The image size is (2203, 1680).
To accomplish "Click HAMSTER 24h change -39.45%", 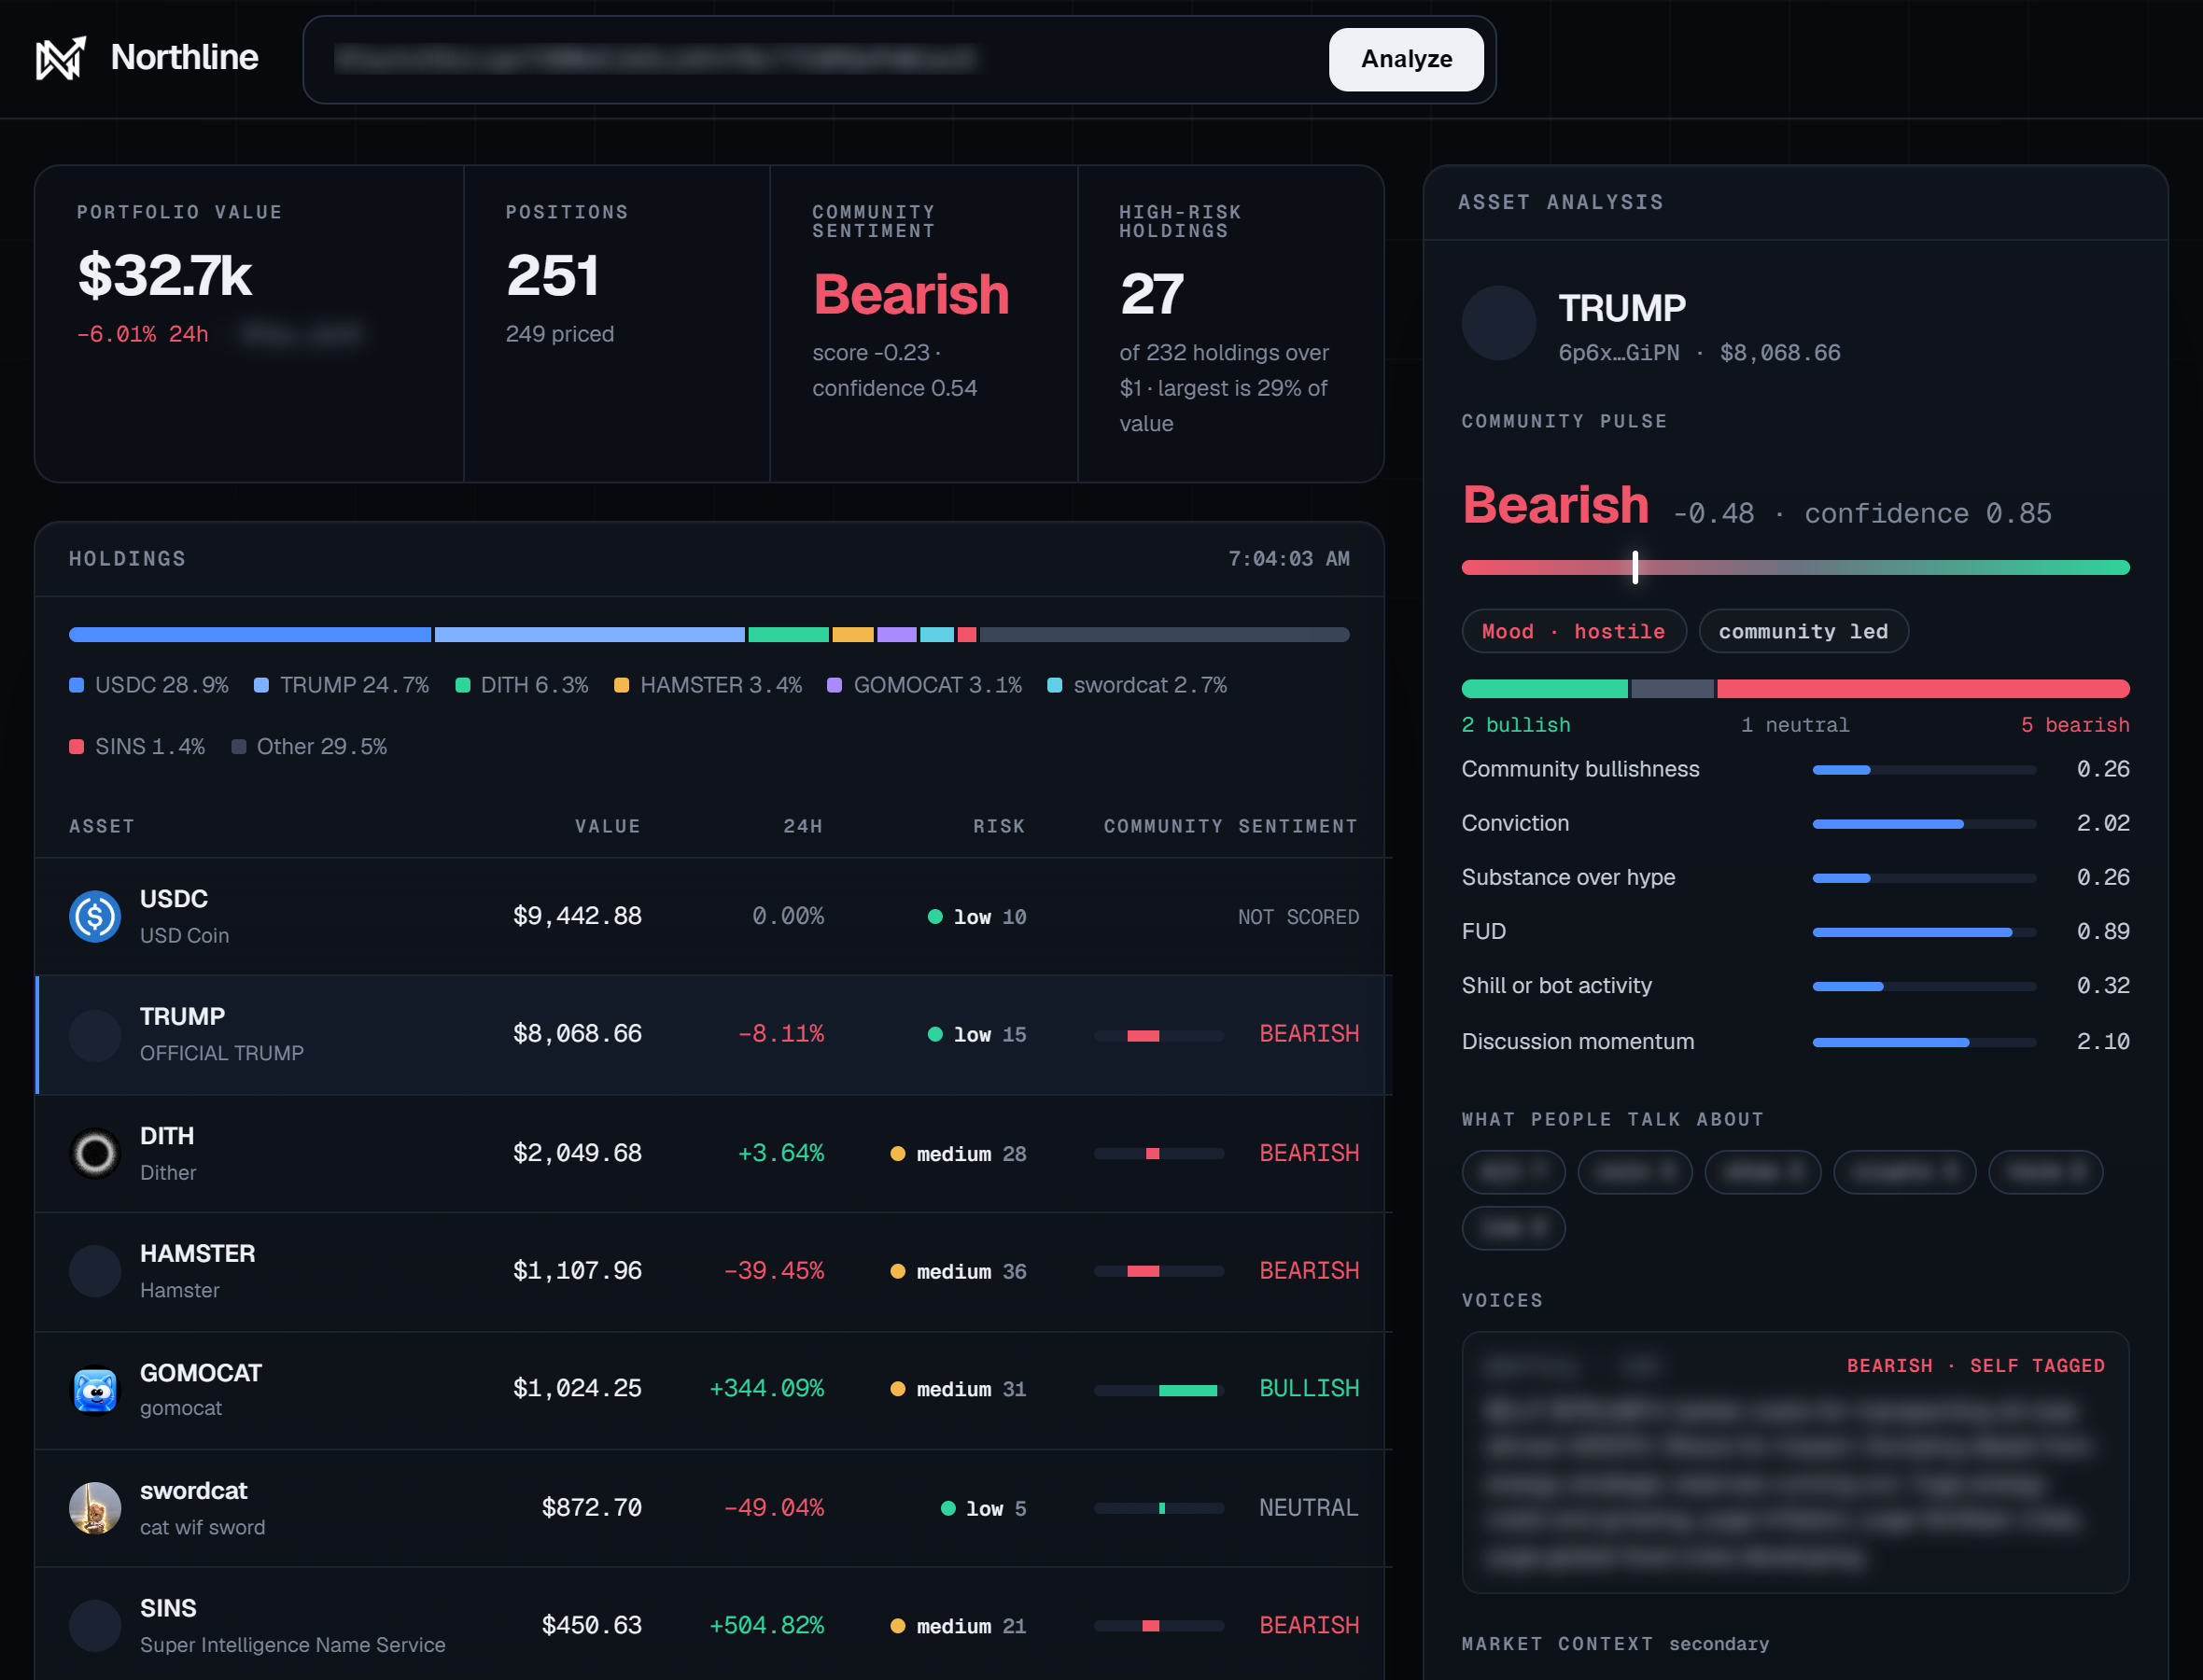I will click(x=774, y=1271).
